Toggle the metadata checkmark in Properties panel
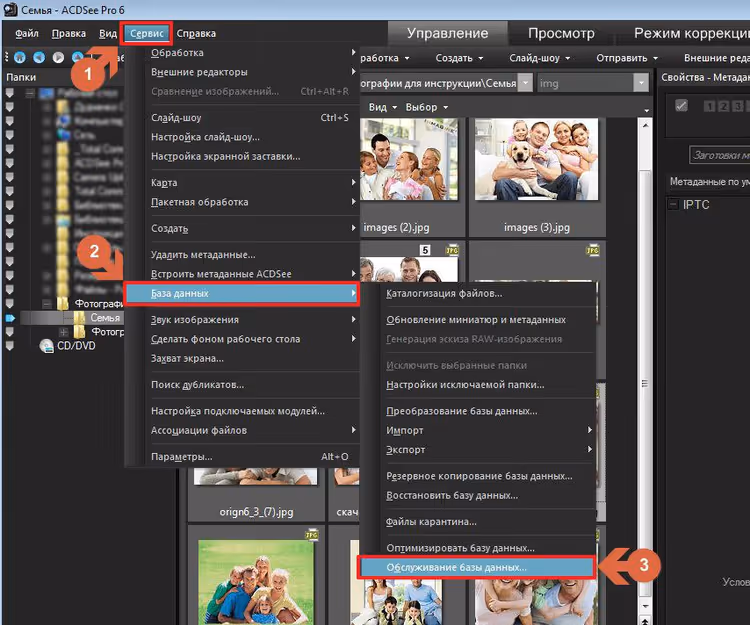 [681, 105]
